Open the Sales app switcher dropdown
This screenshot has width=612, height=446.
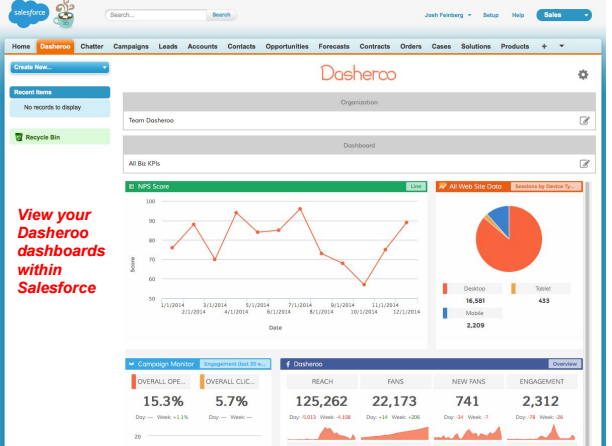tap(564, 15)
